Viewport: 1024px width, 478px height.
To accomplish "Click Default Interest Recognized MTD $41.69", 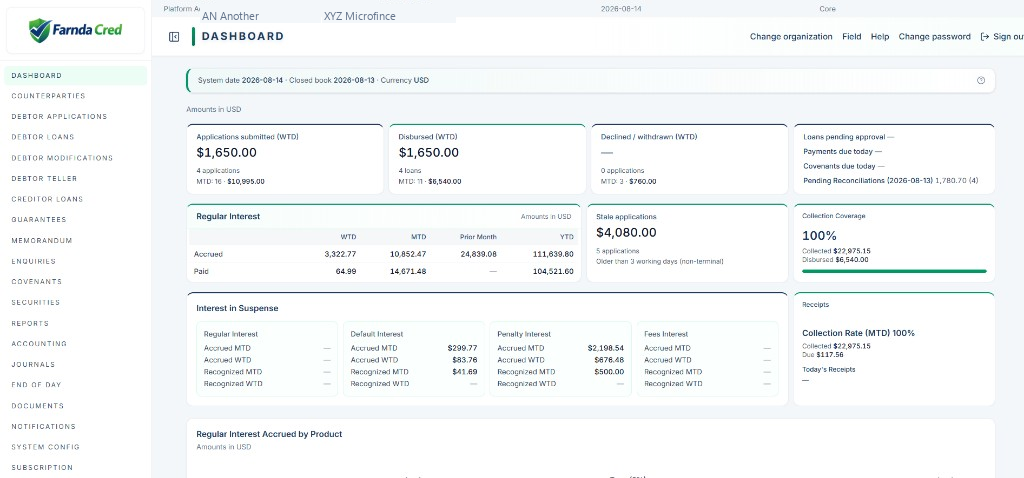I will [464, 372].
